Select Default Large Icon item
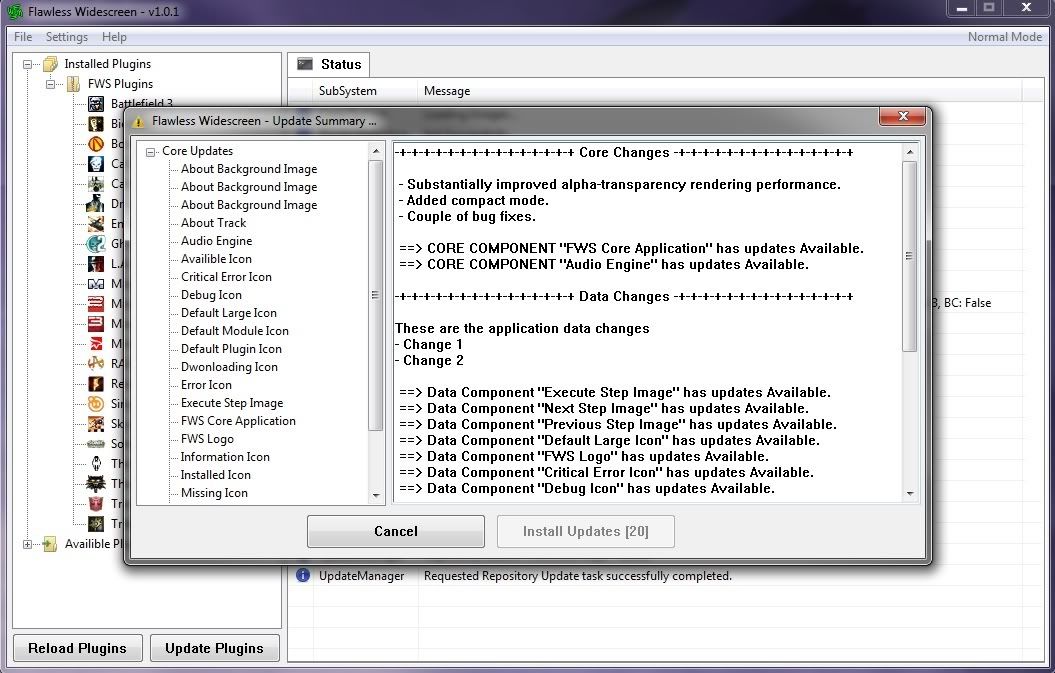 point(229,313)
